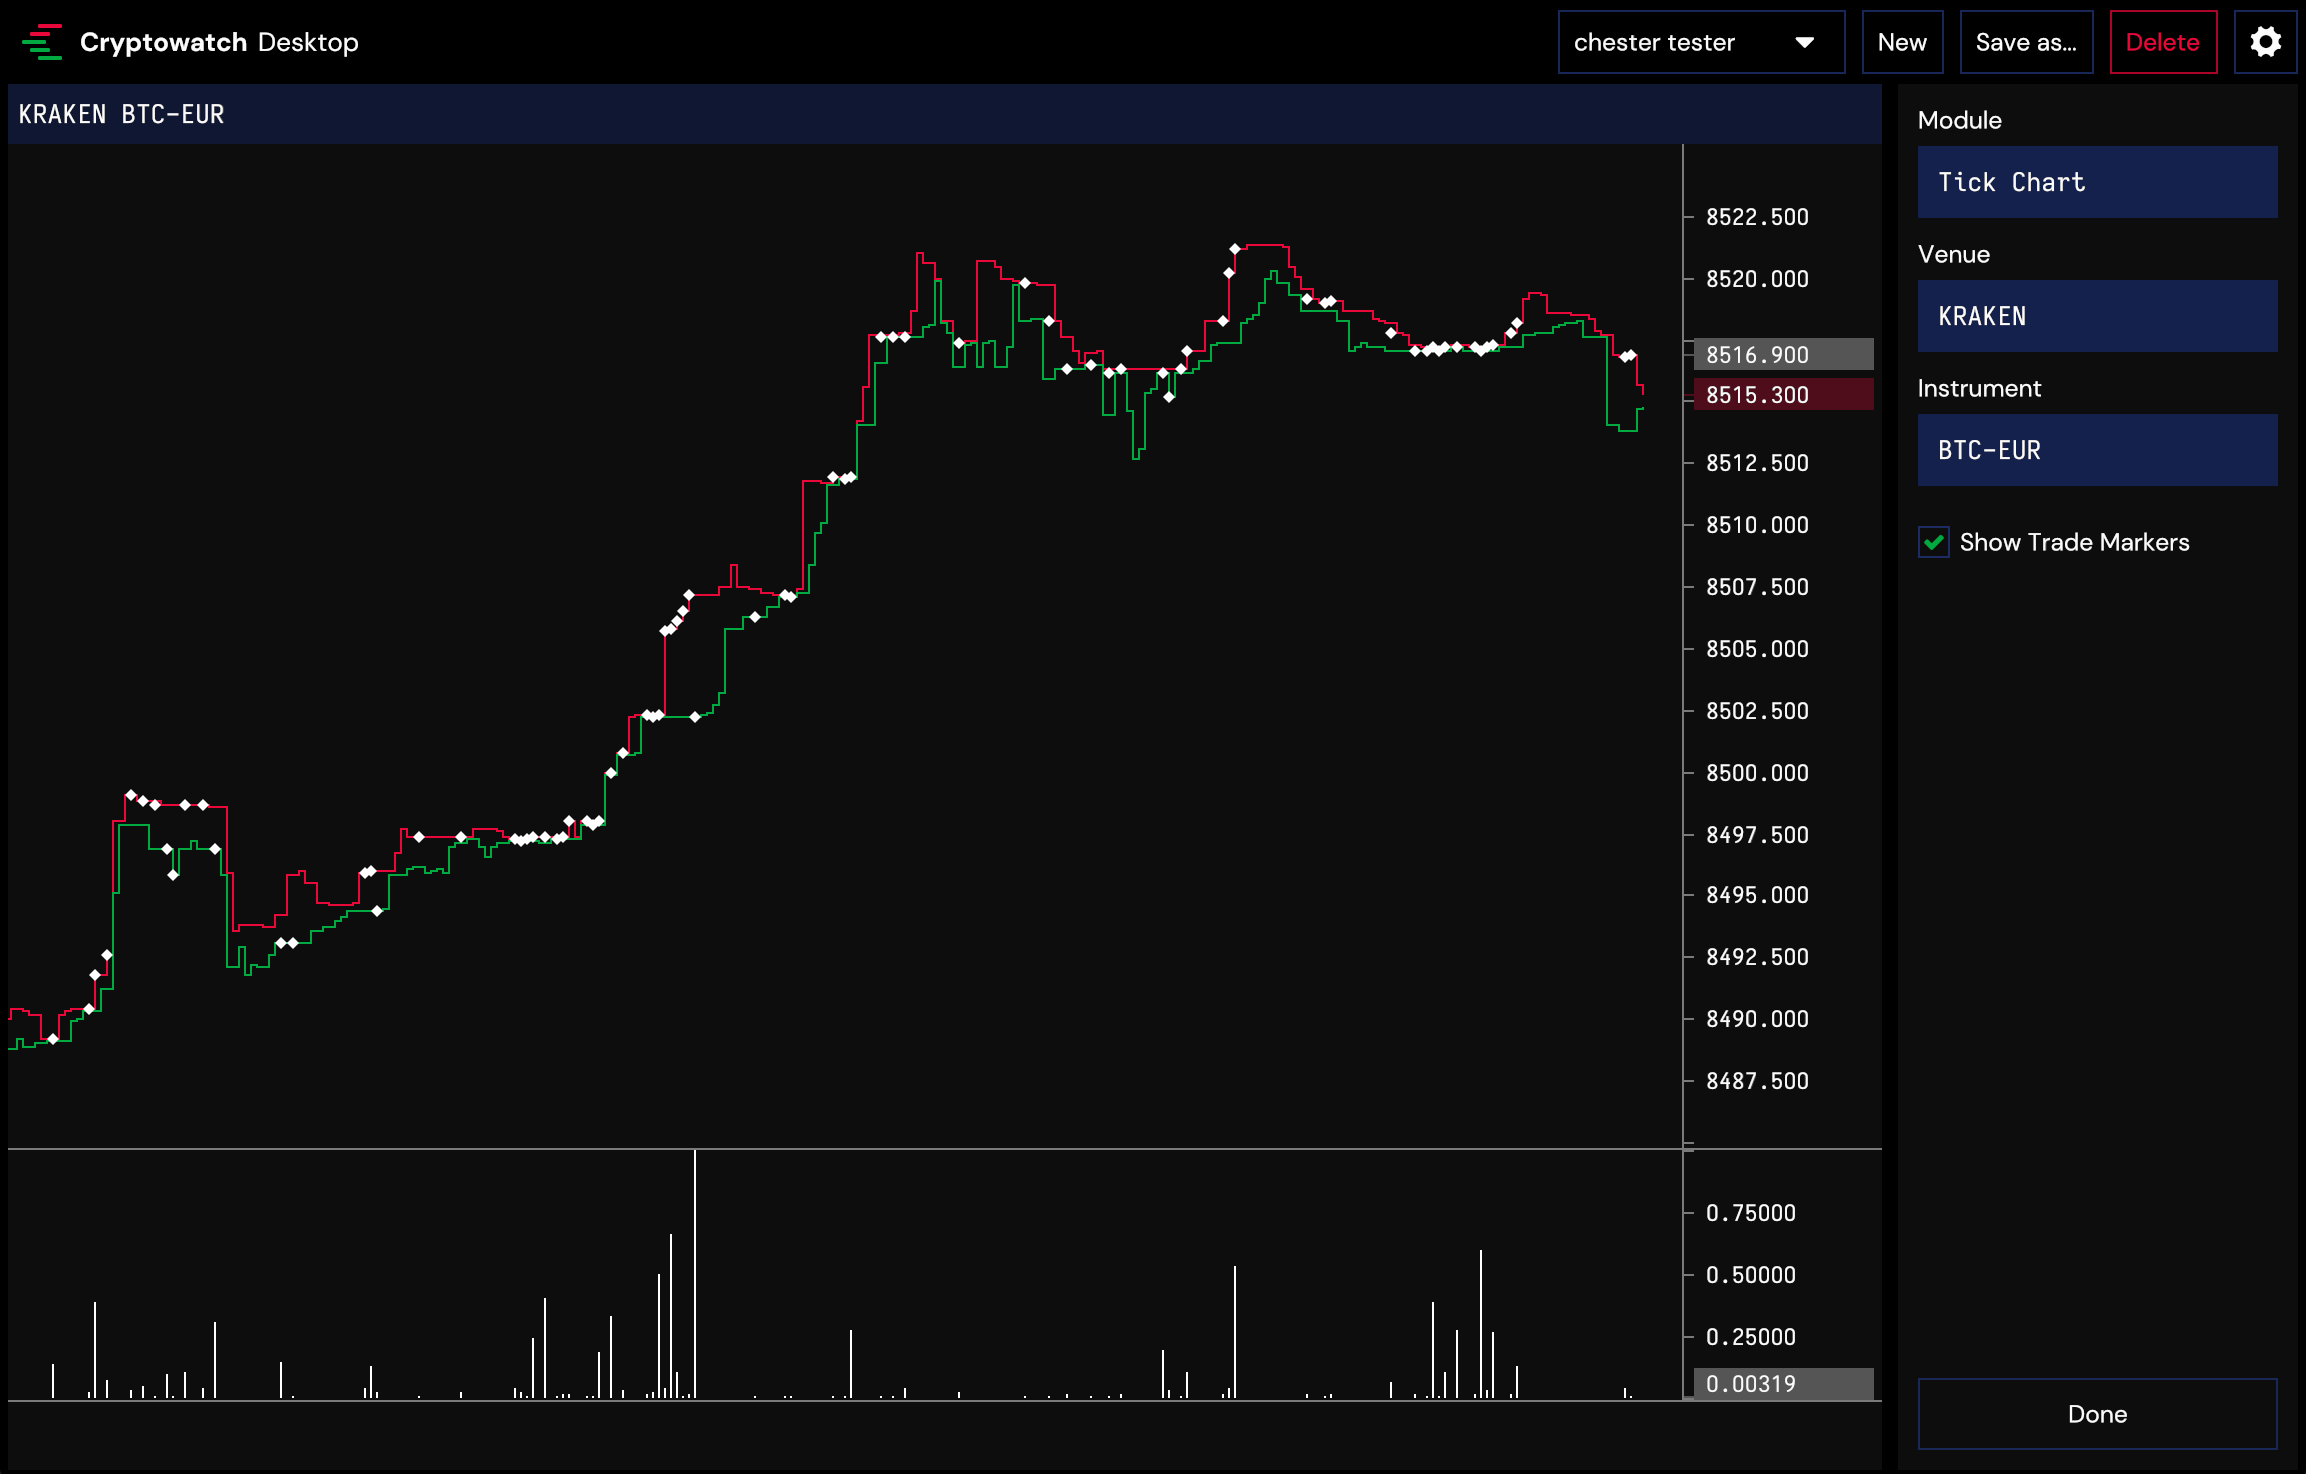The image size is (2306, 1474).
Task: Click the 8500.000 price axis label
Action: click(1757, 773)
